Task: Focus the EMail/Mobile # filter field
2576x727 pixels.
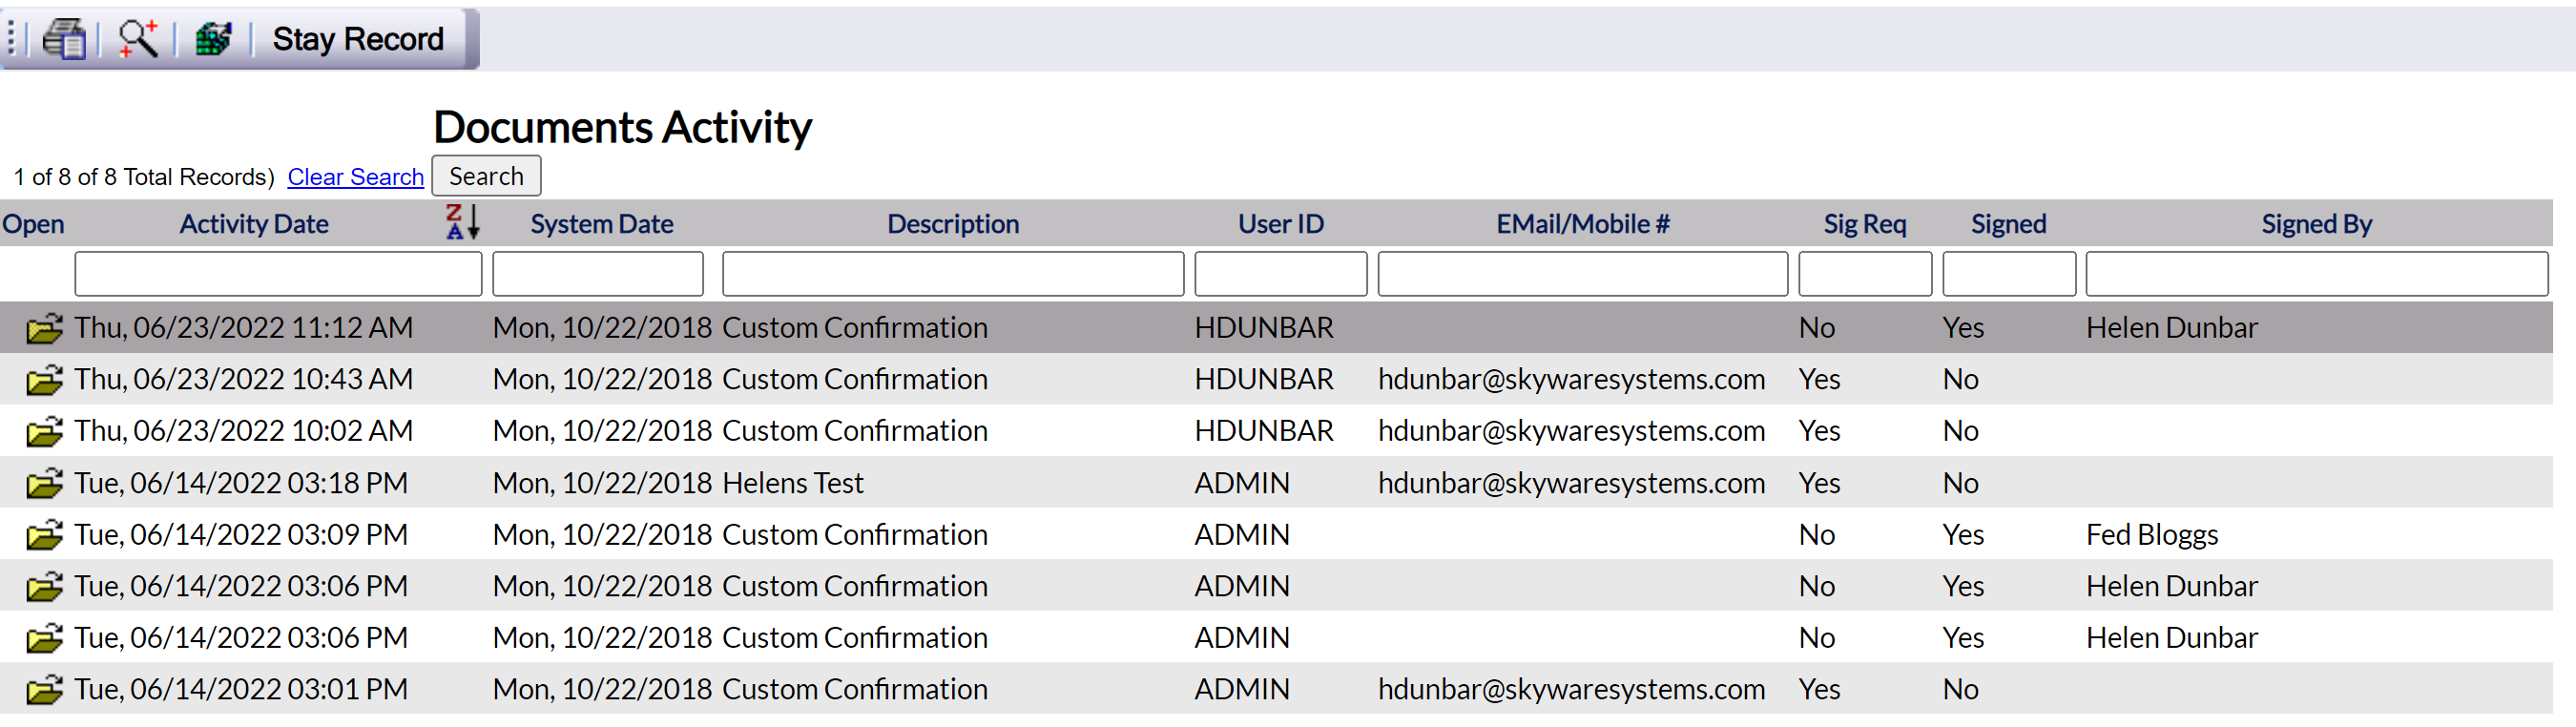Action: click(x=1583, y=274)
